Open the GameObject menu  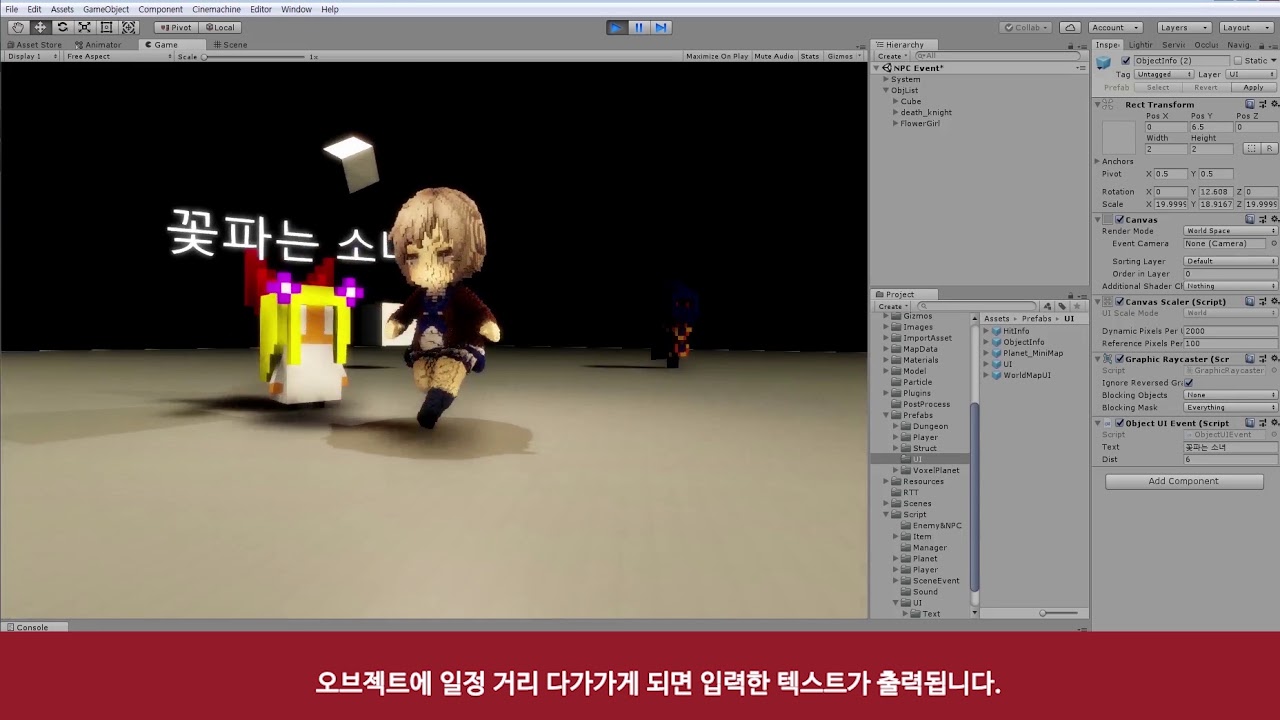tap(106, 9)
